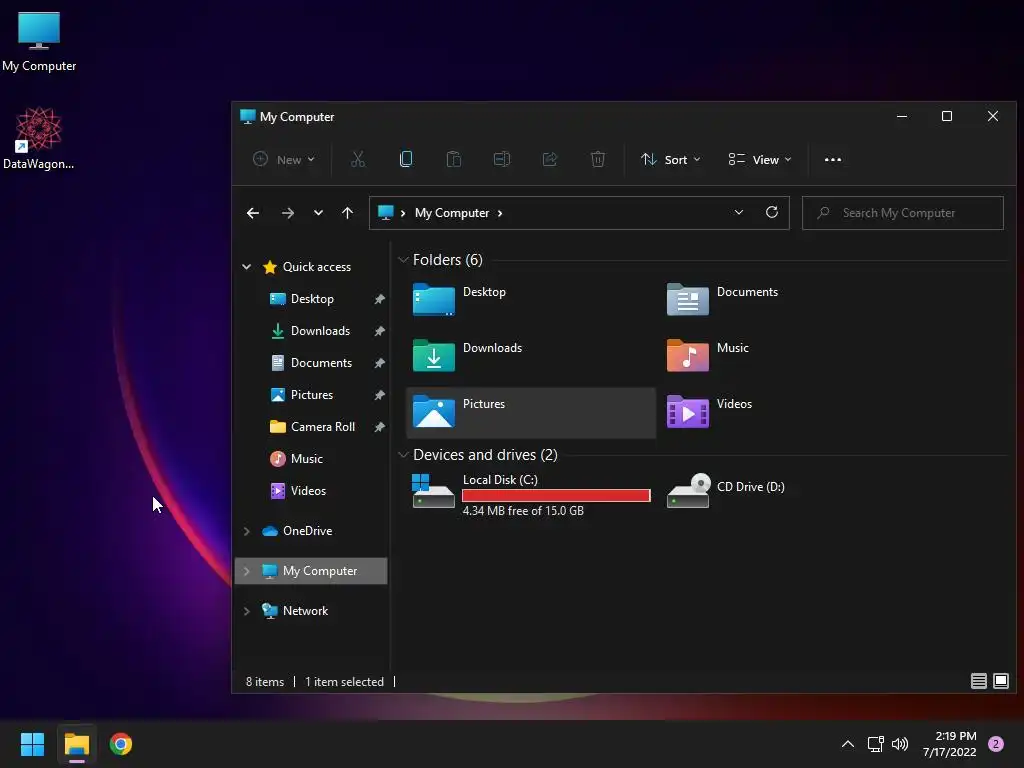The image size is (1024, 768).
Task: Go back with the left arrow
Action: click(x=253, y=213)
